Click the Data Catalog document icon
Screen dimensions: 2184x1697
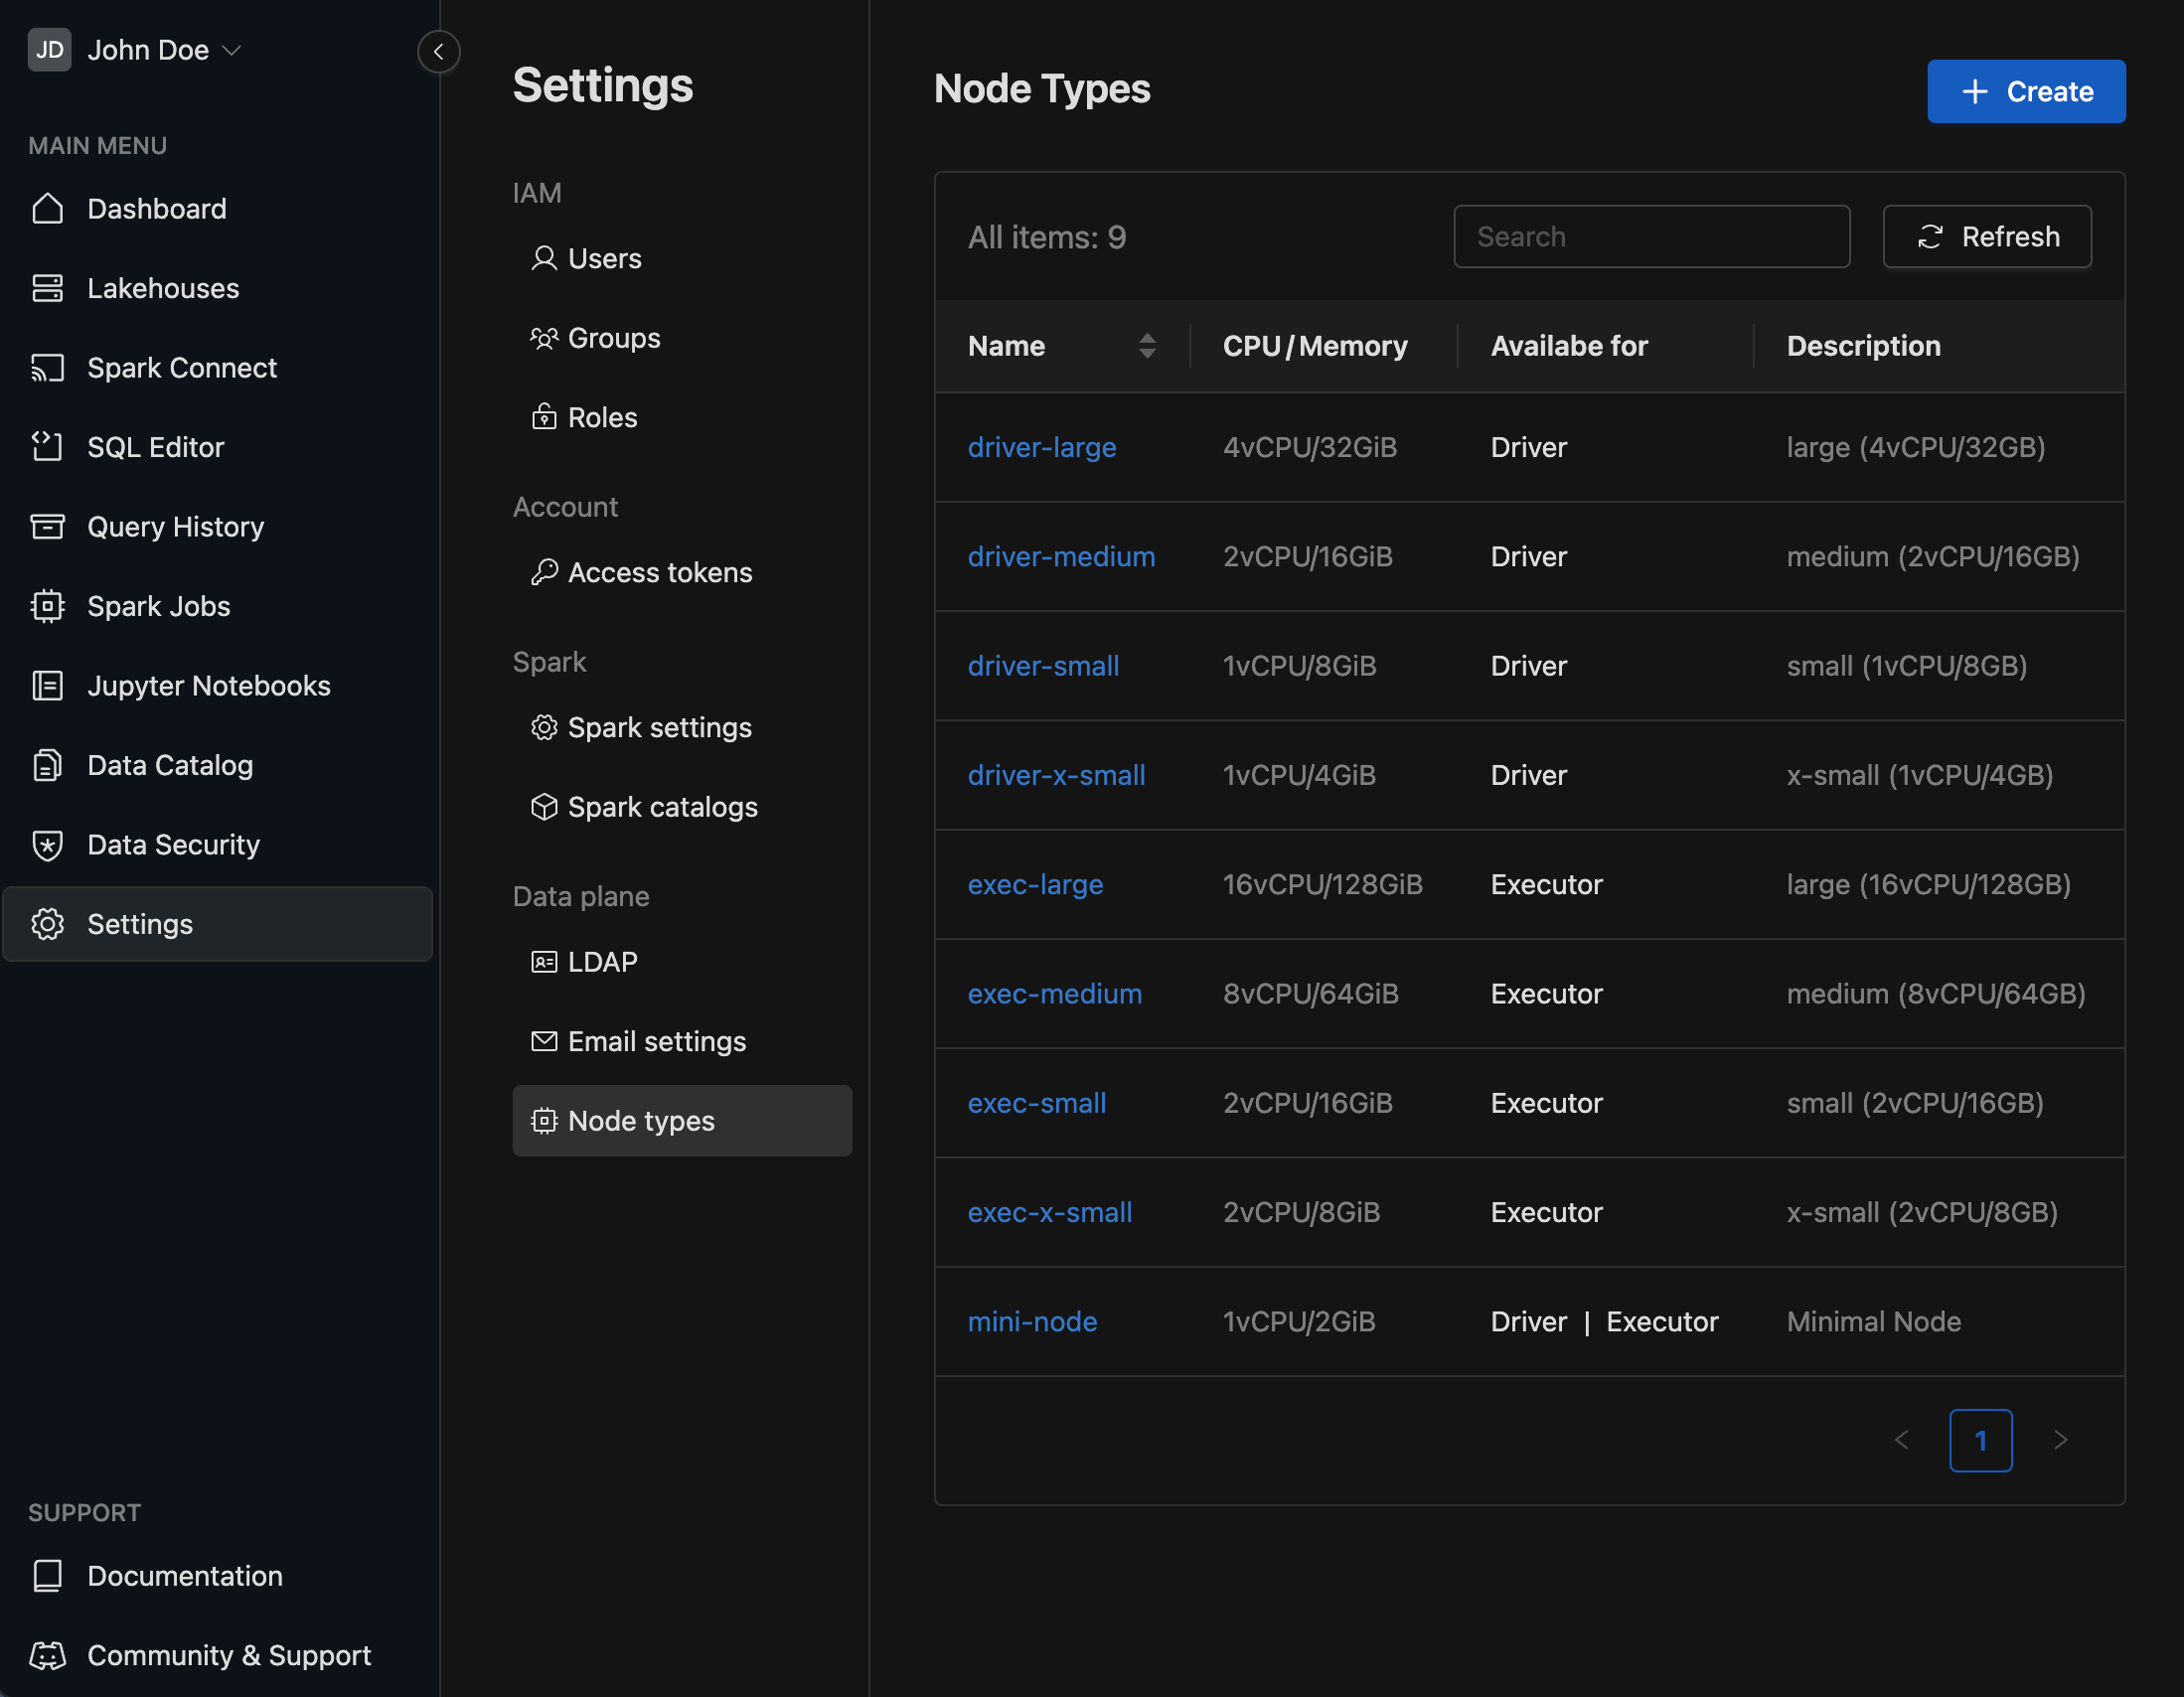tap(47, 765)
